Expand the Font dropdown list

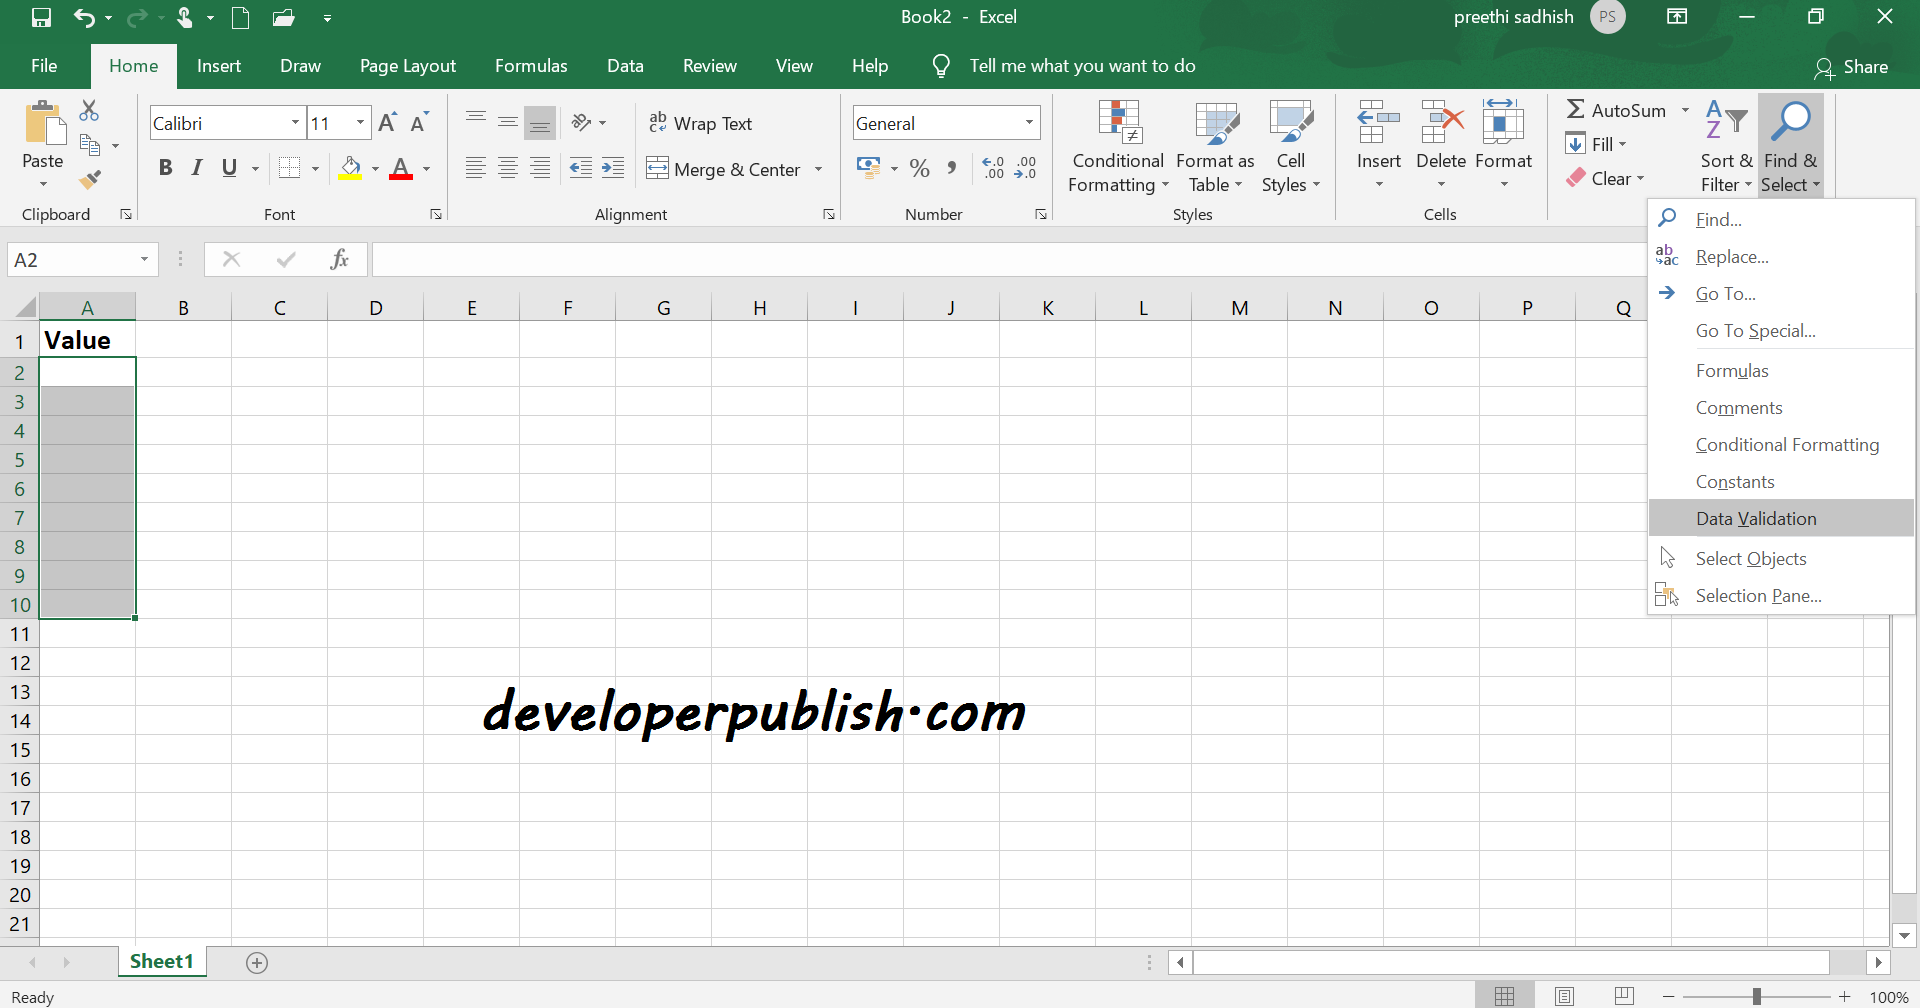[x=293, y=122]
